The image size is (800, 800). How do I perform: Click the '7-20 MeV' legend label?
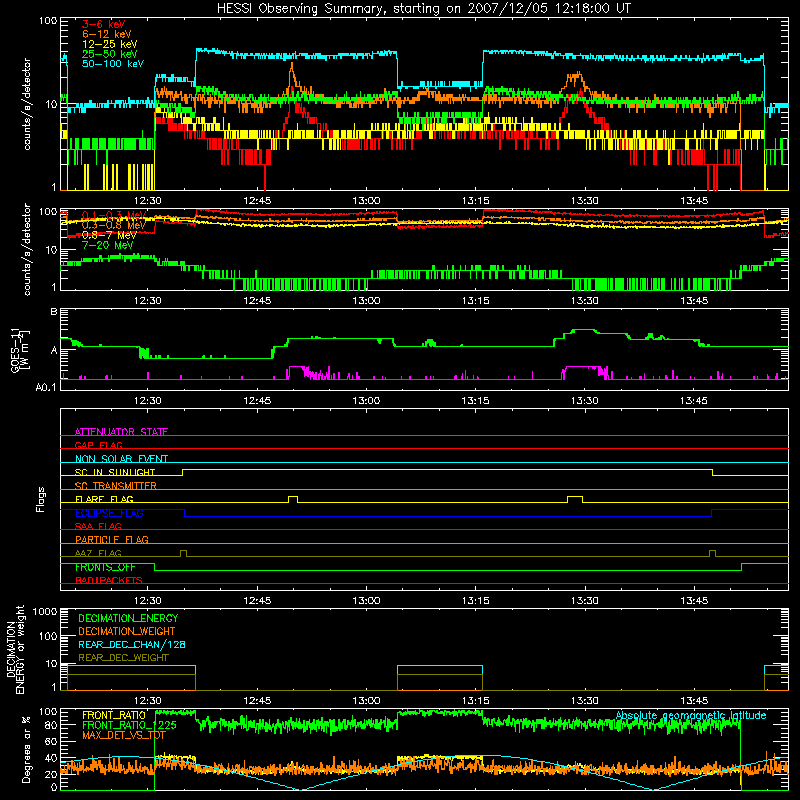click(x=108, y=245)
